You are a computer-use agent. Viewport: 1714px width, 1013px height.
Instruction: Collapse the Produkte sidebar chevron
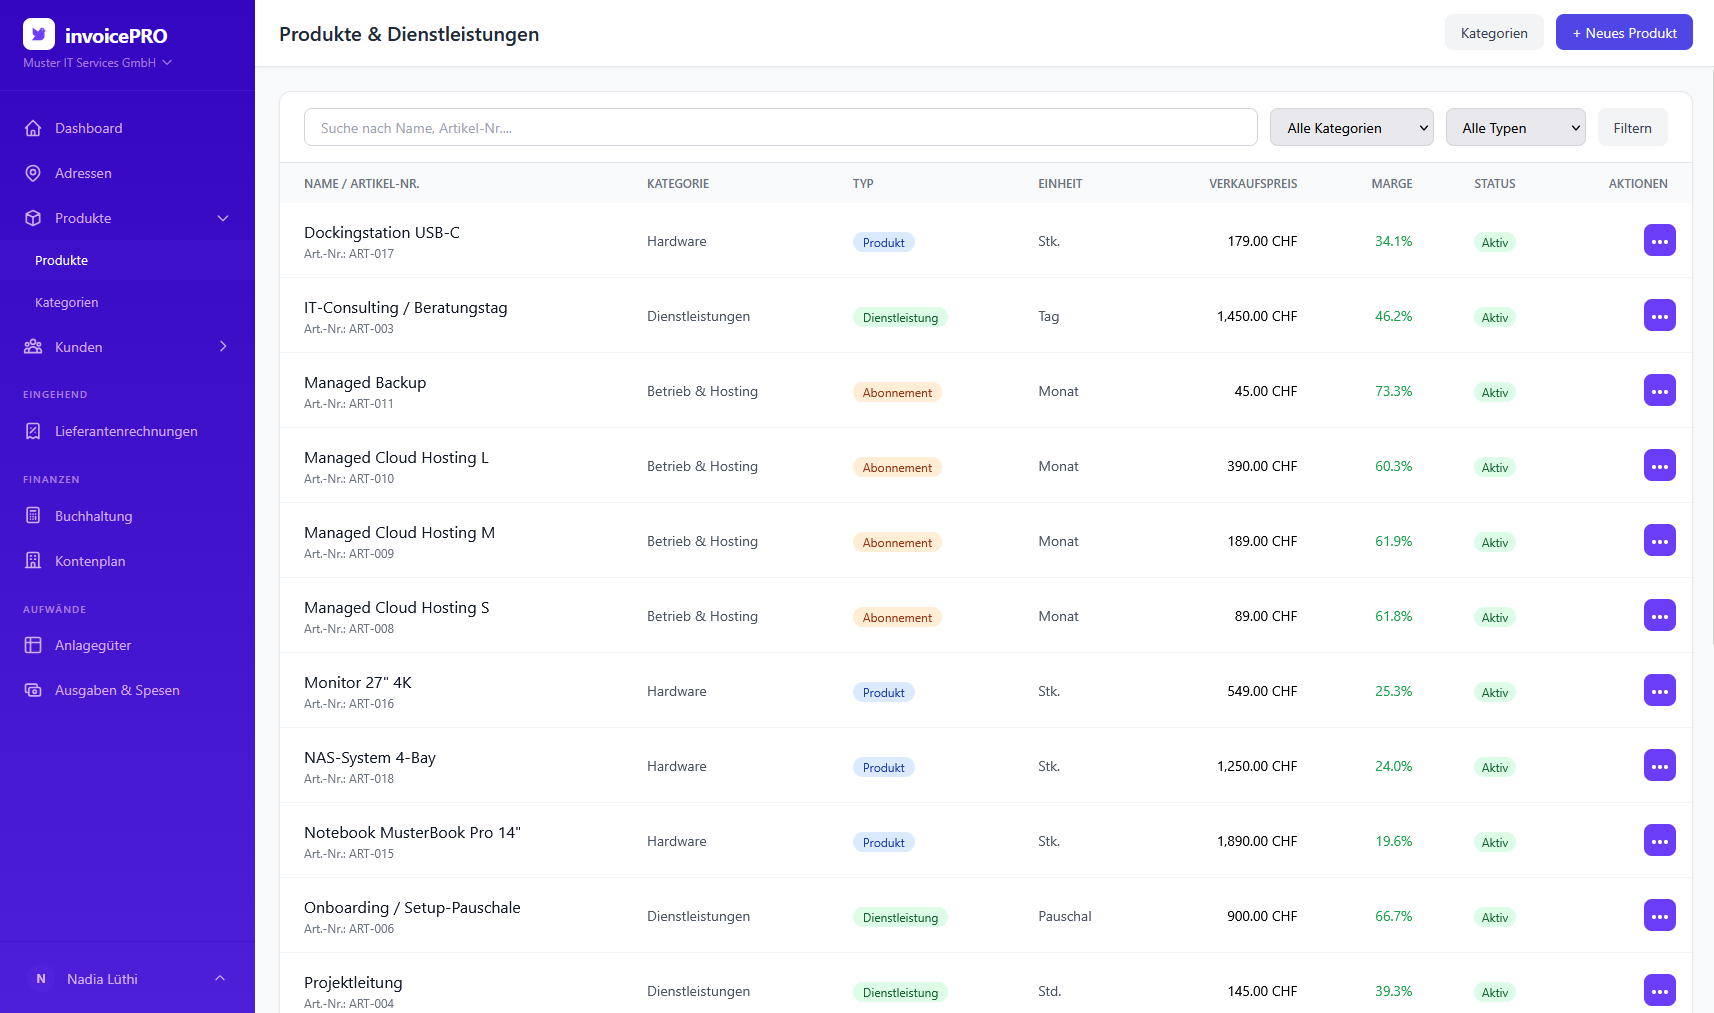click(x=223, y=218)
